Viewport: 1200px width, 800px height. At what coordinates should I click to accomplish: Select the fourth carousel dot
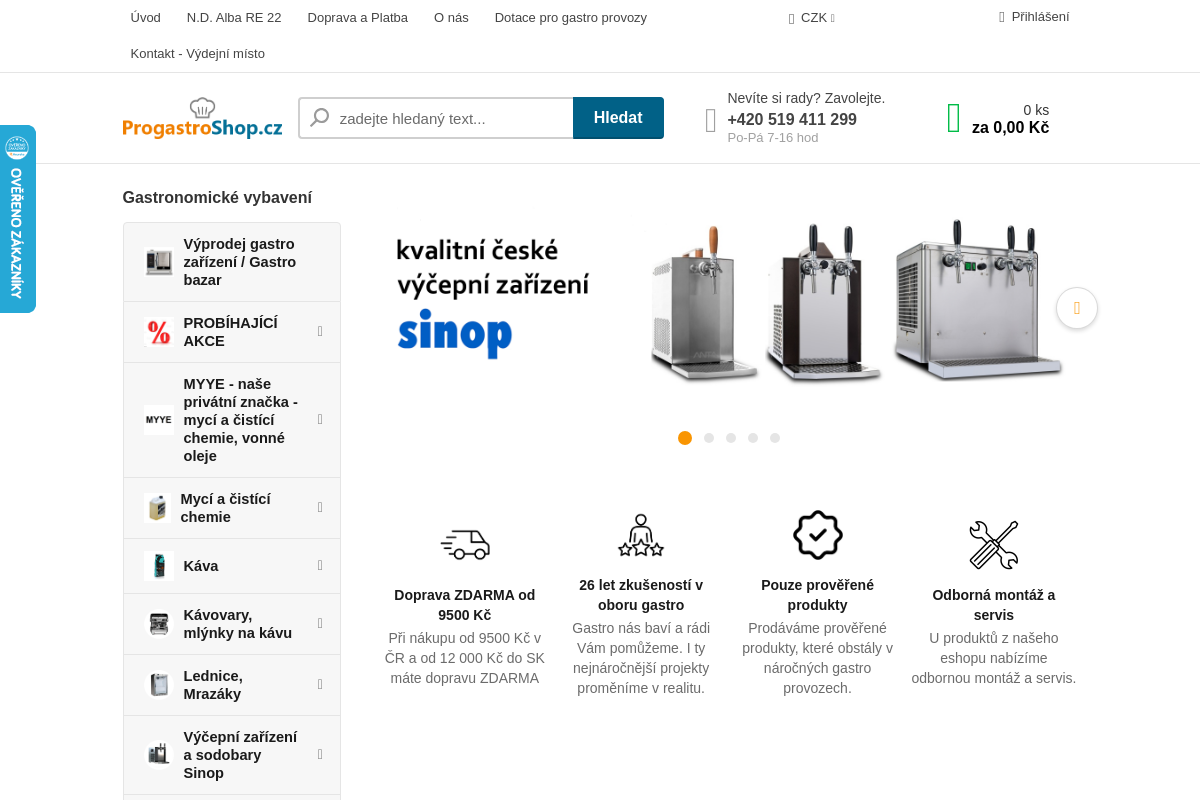coord(753,438)
